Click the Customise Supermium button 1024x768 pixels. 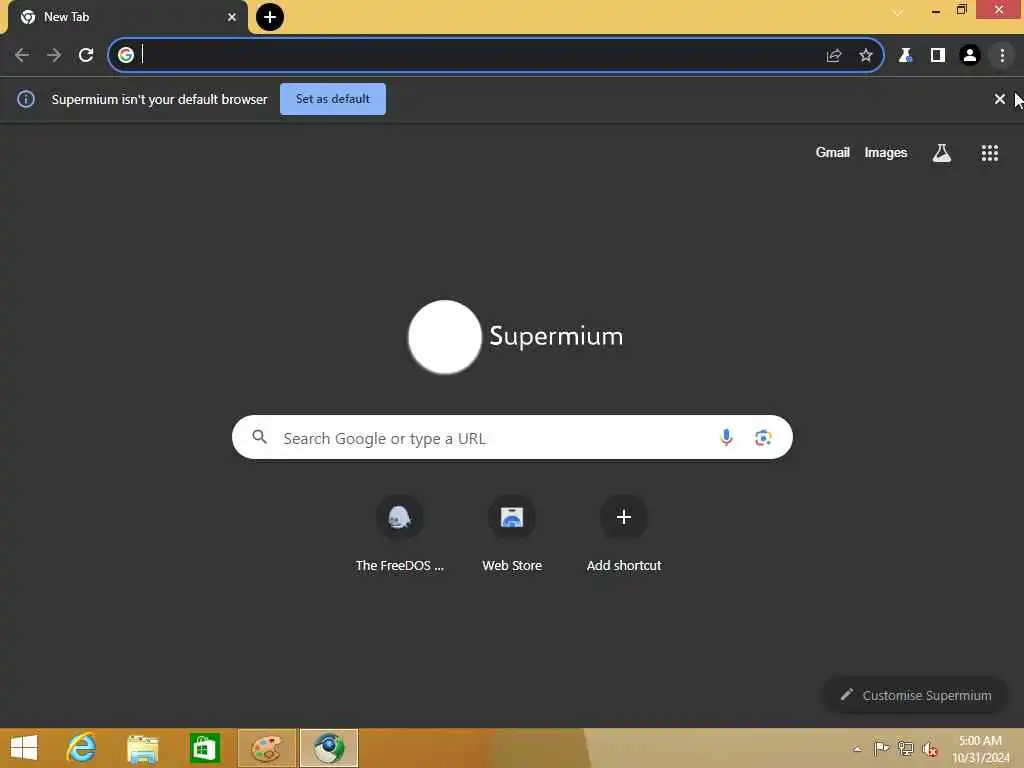pos(916,696)
